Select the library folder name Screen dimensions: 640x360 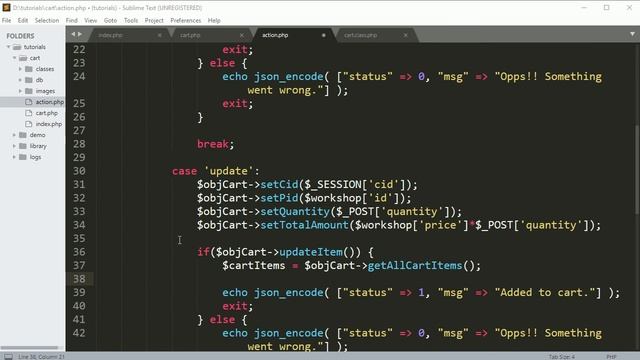point(38,146)
